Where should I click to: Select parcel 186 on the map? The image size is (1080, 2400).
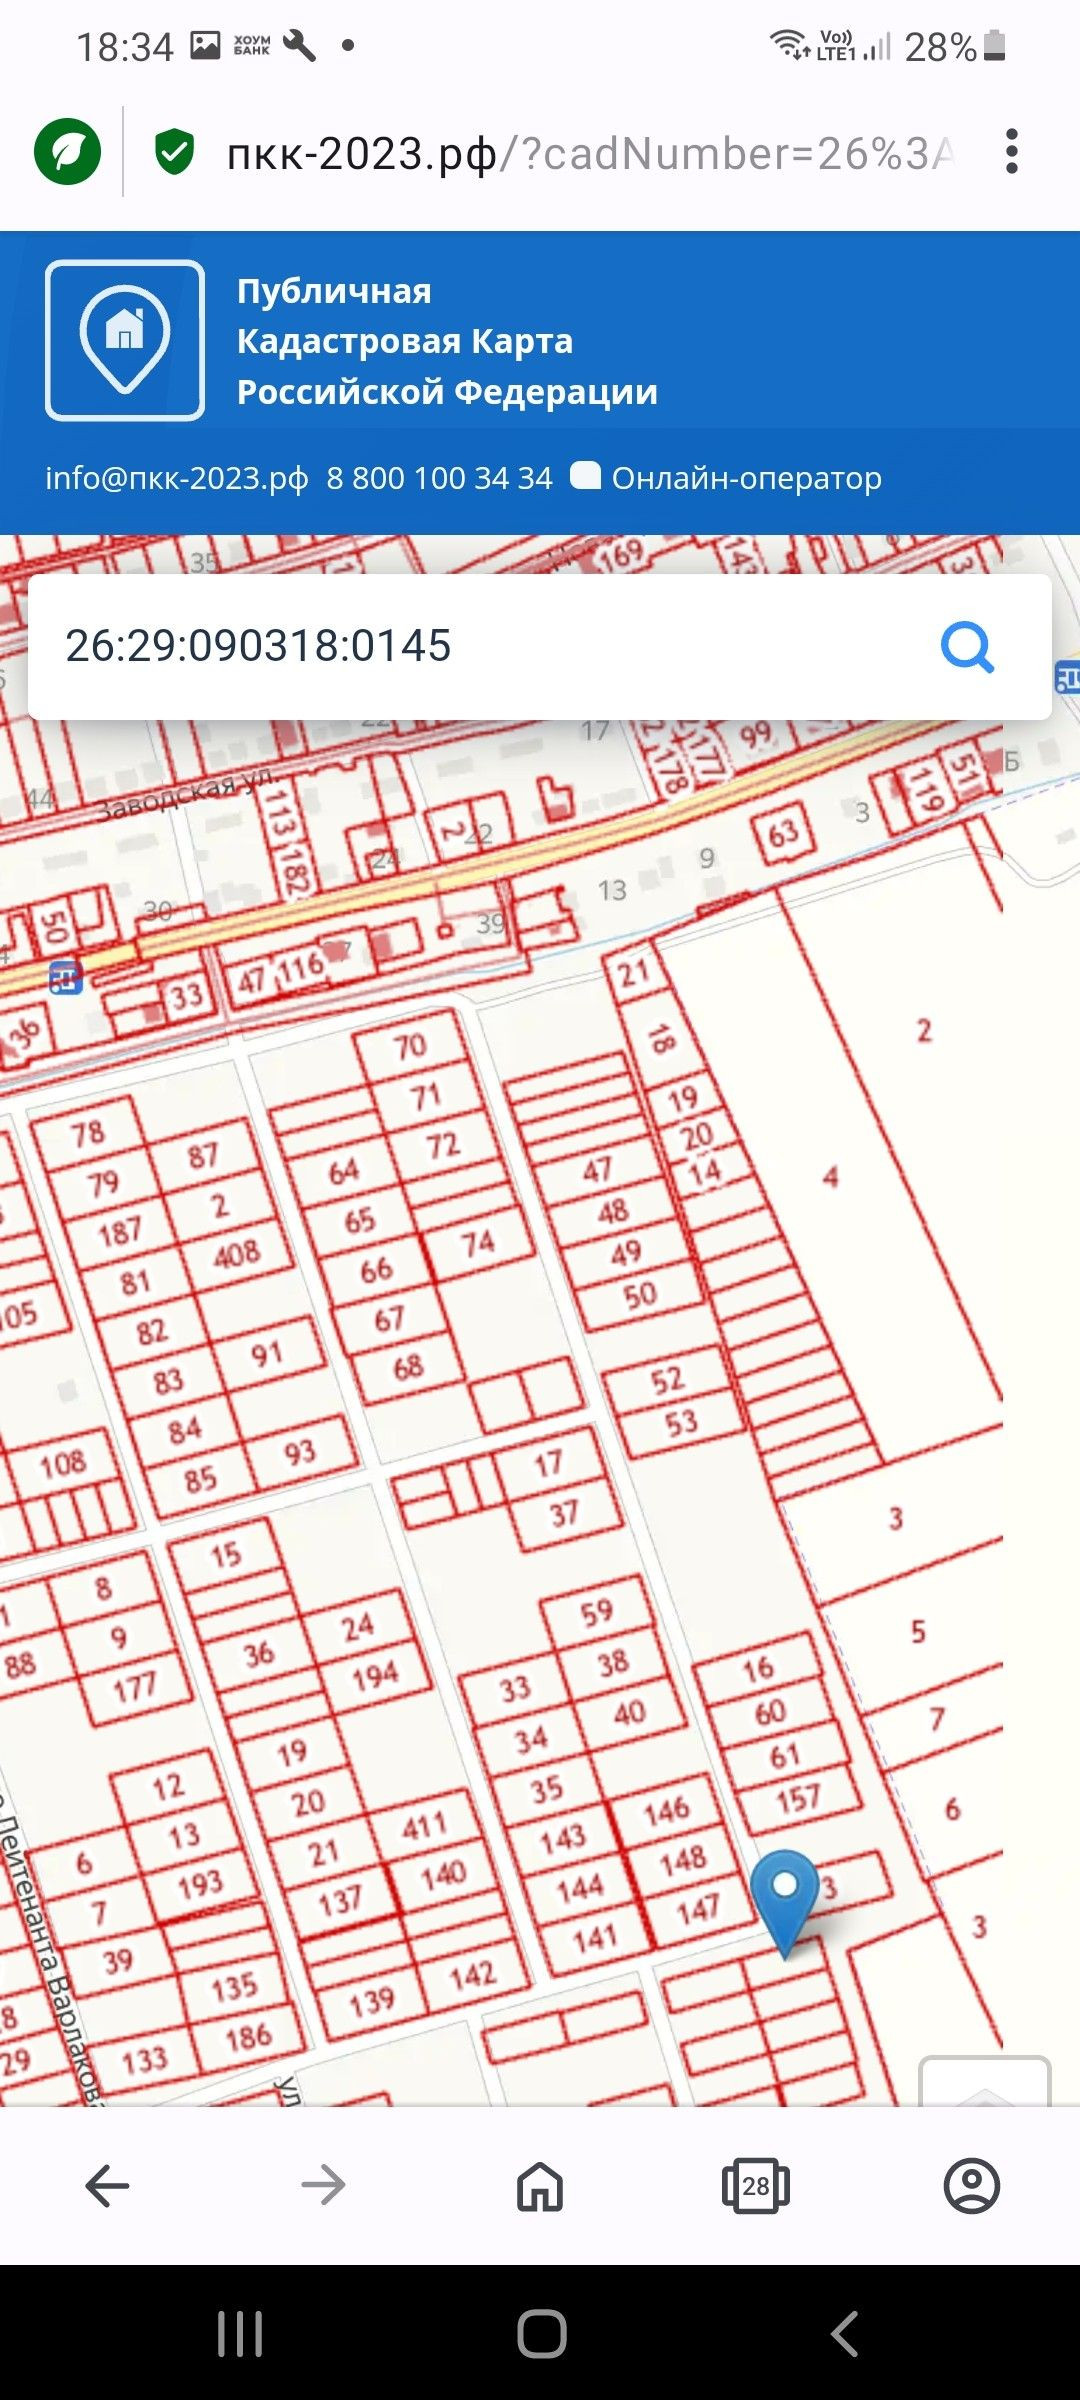pyautogui.click(x=249, y=2035)
